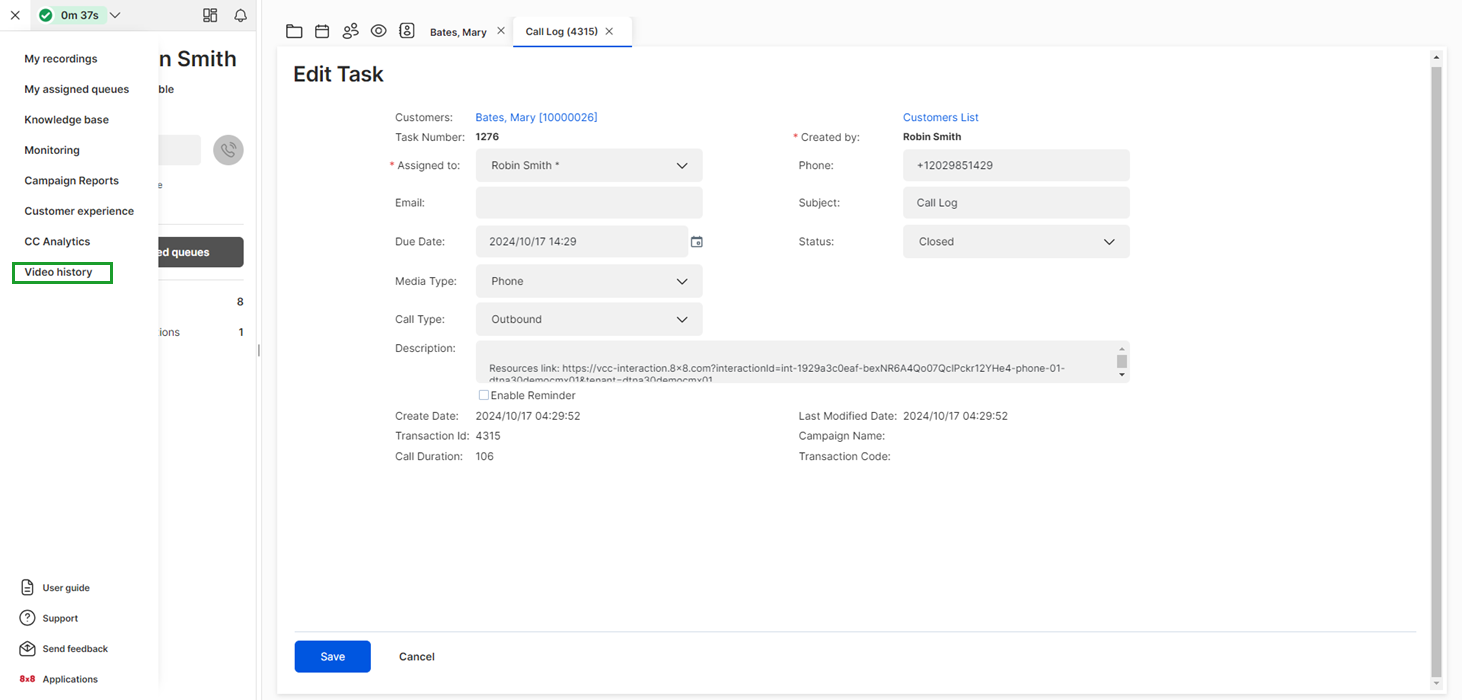
Task: Open the Customers List link
Action: (940, 117)
